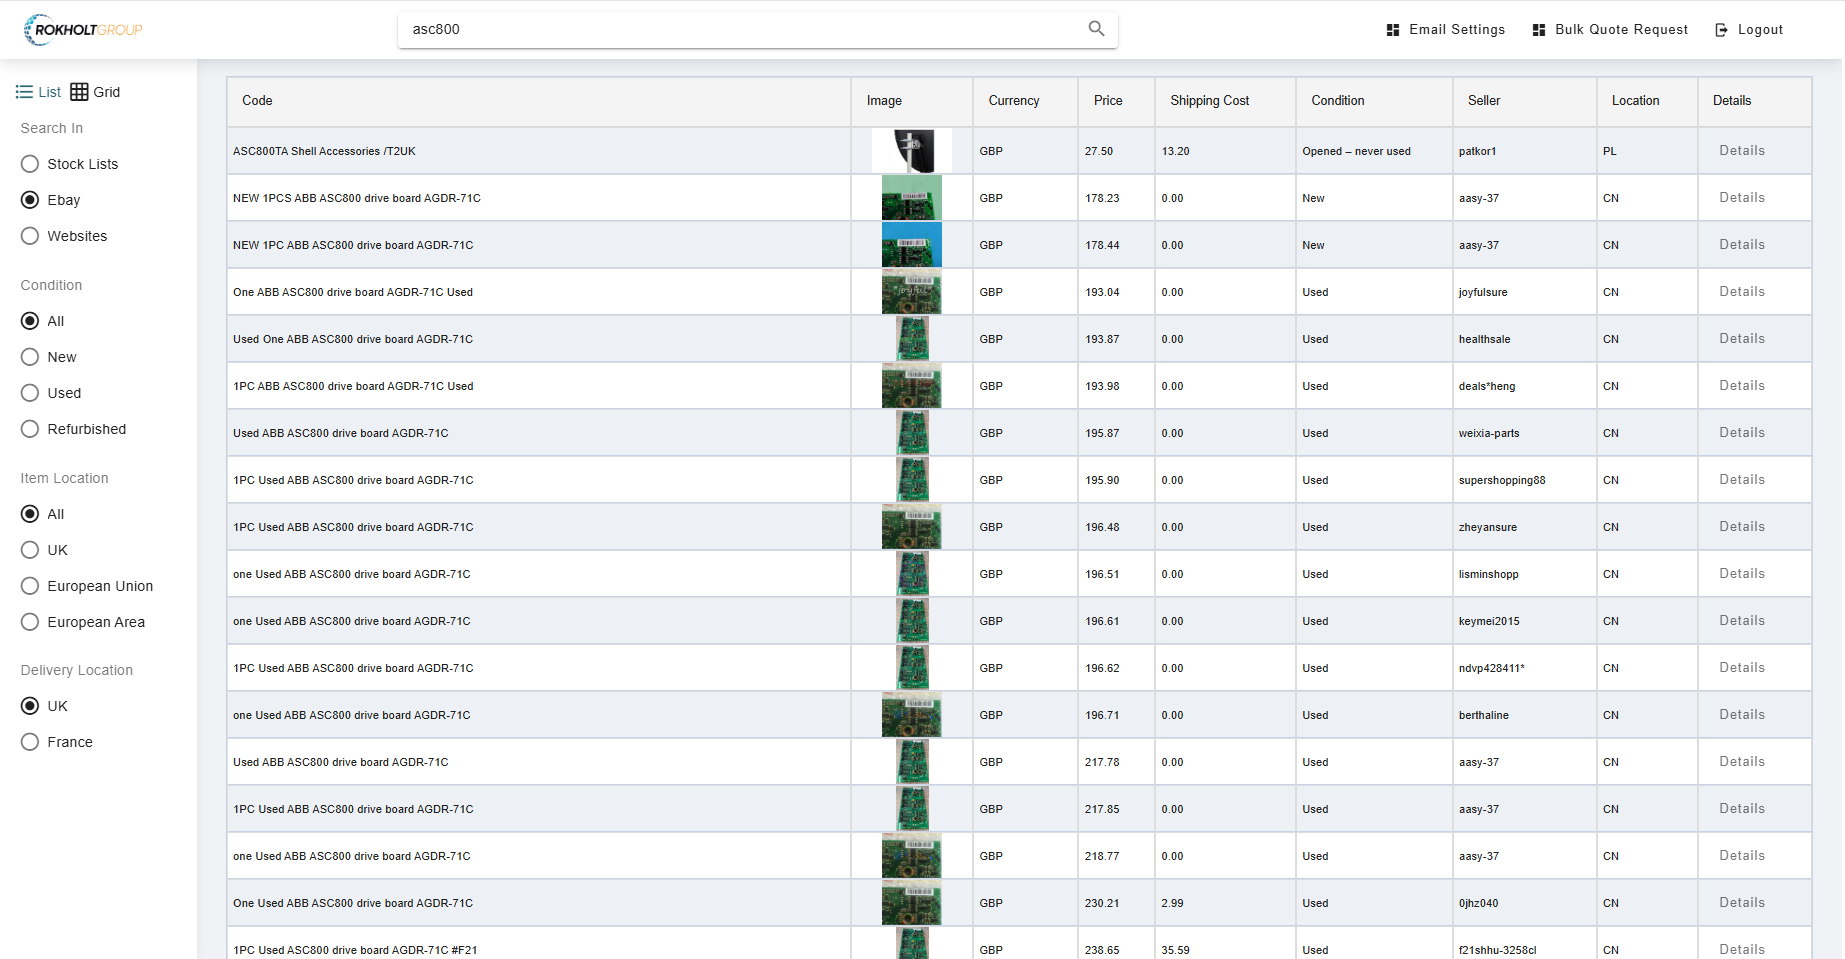Open Email Settings from top bar
The width and height of the screenshot is (1845, 959).
pyautogui.click(x=1445, y=30)
